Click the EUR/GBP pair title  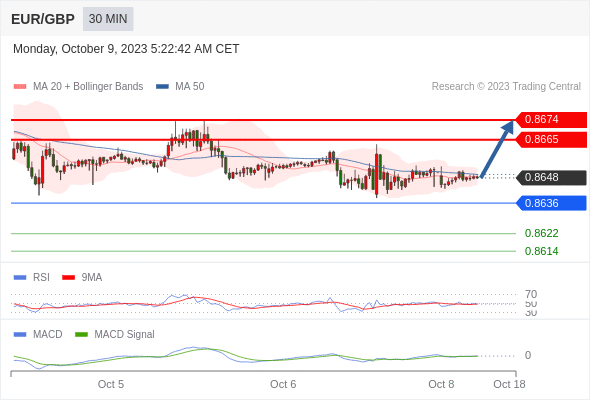[x=43, y=19]
